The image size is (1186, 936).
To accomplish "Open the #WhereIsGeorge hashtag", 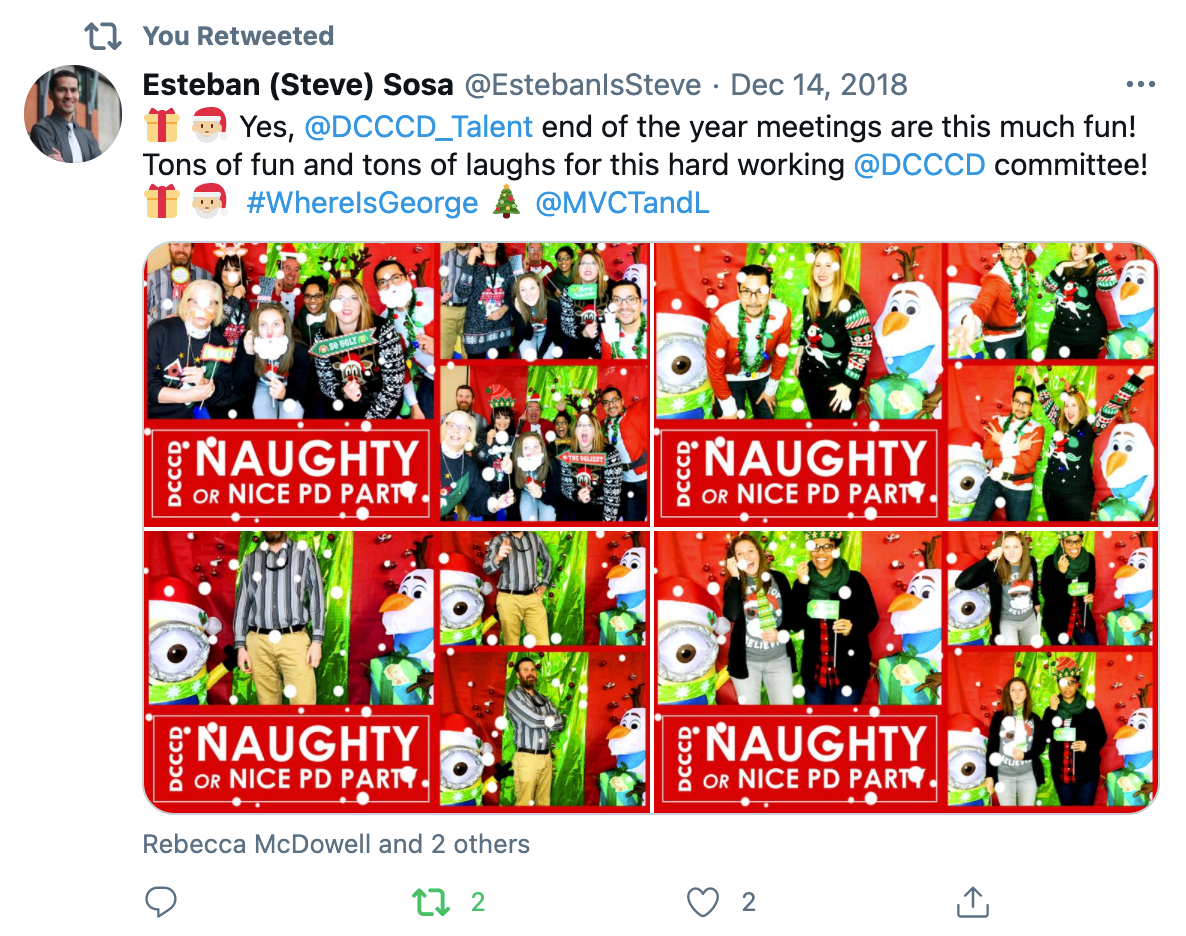I will click(362, 203).
